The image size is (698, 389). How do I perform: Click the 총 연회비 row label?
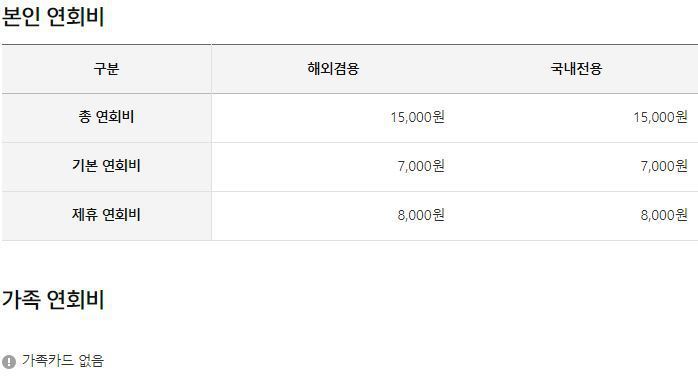click(106, 117)
